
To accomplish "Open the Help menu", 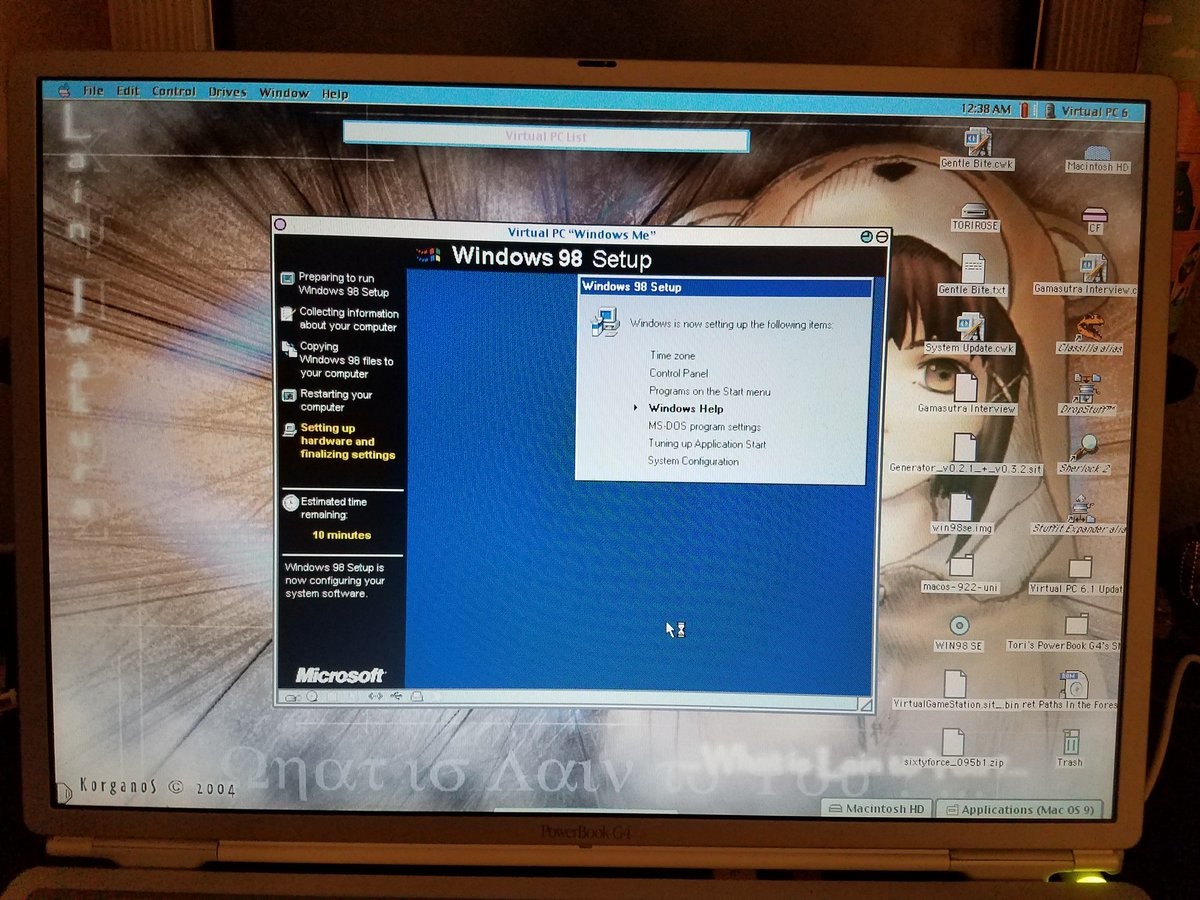I will click(335, 94).
